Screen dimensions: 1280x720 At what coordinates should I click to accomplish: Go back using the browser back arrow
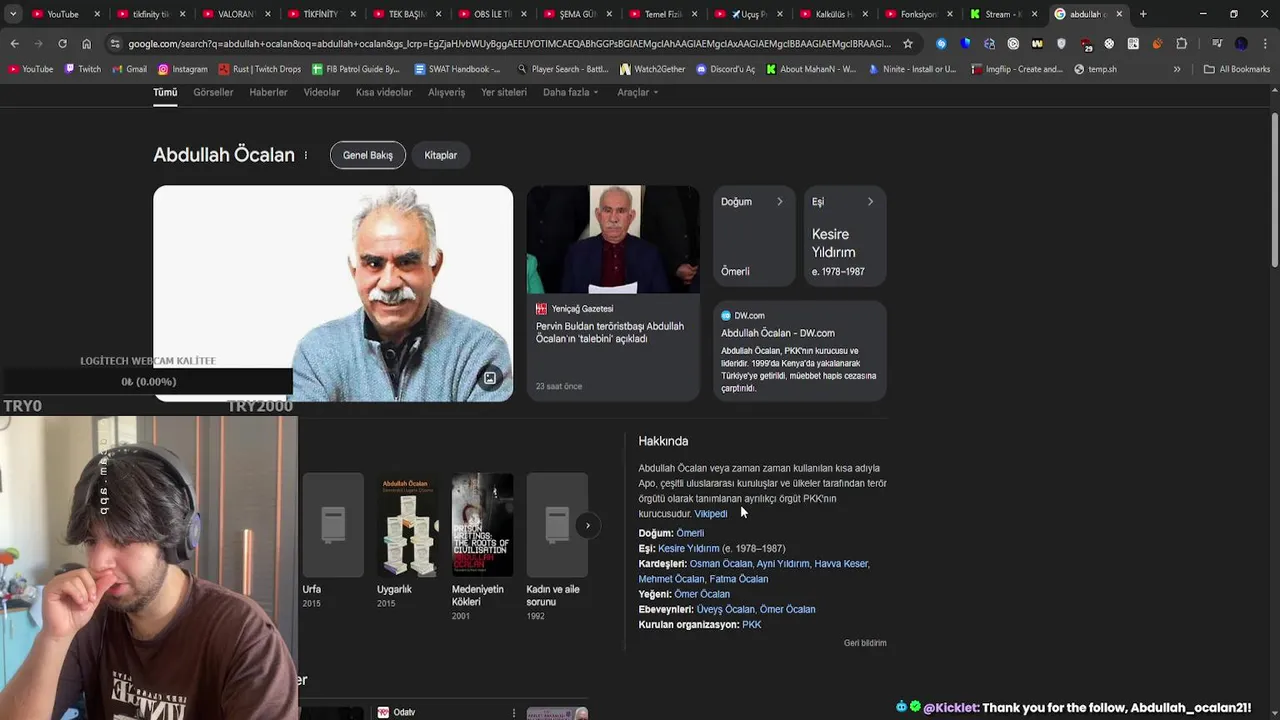click(14, 44)
